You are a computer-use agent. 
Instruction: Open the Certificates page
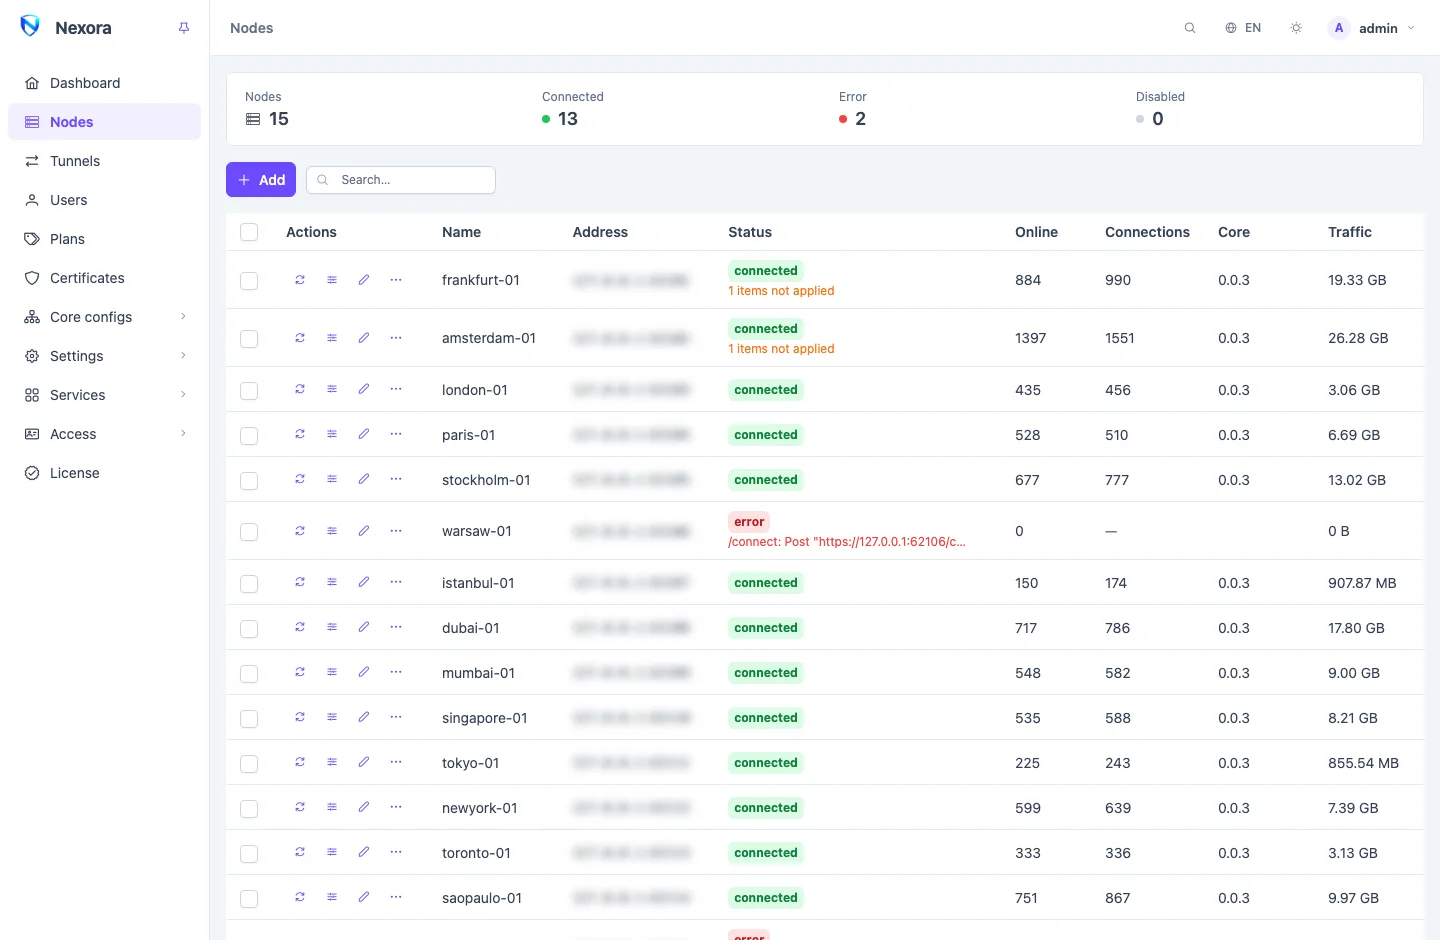pyautogui.click(x=104, y=278)
